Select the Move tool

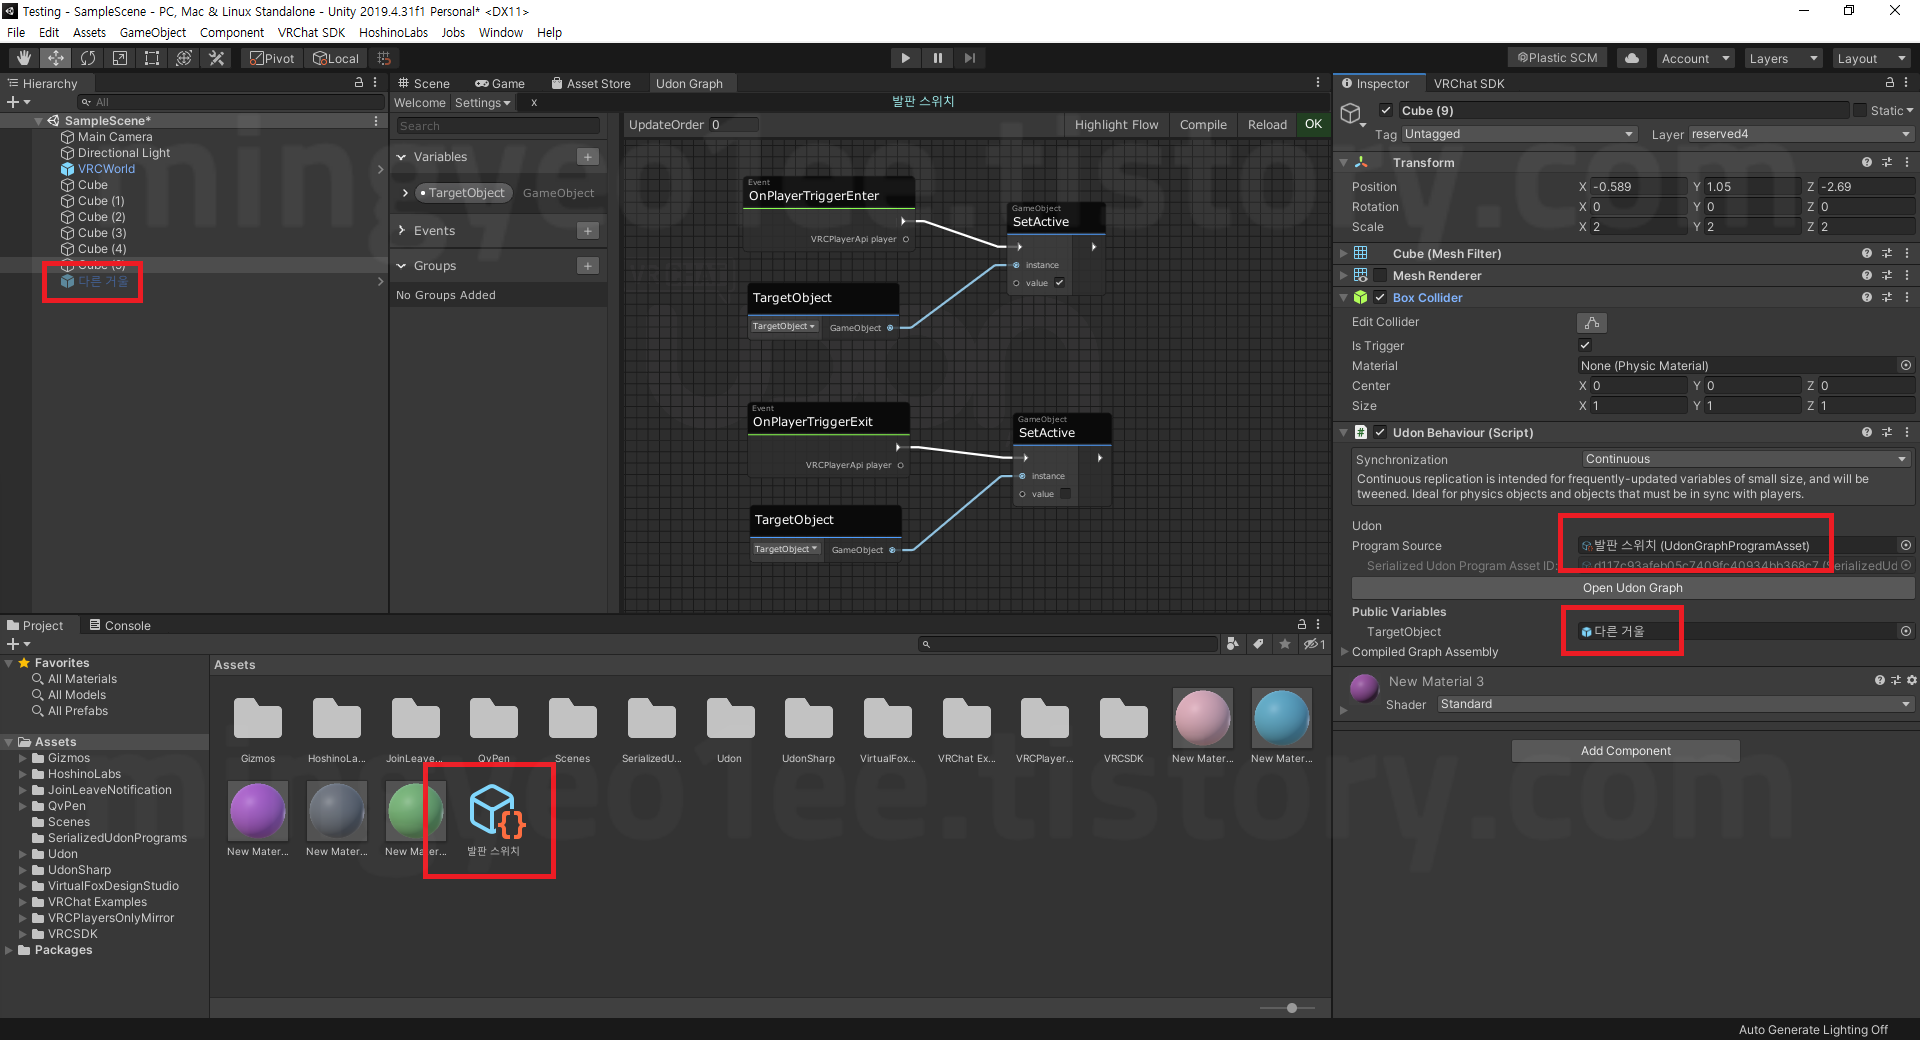pyautogui.click(x=56, y=58)
